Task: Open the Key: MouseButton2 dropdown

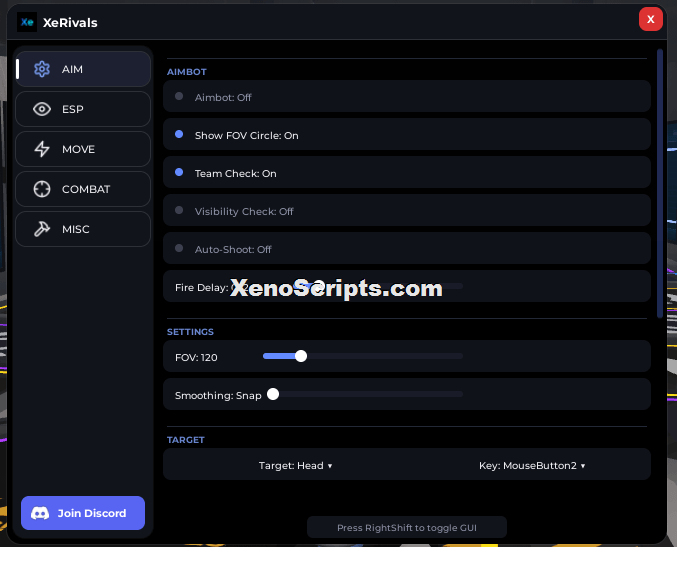Action: (532, 466)
